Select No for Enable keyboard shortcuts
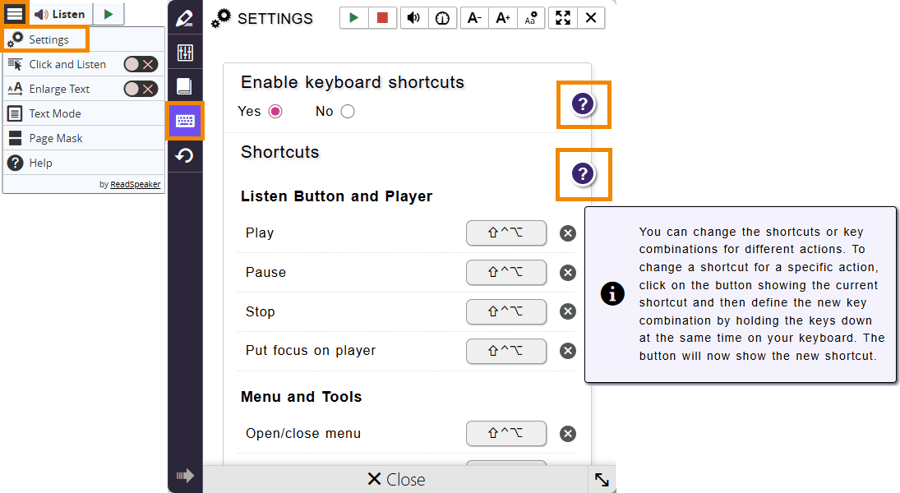 pos(347,111)
